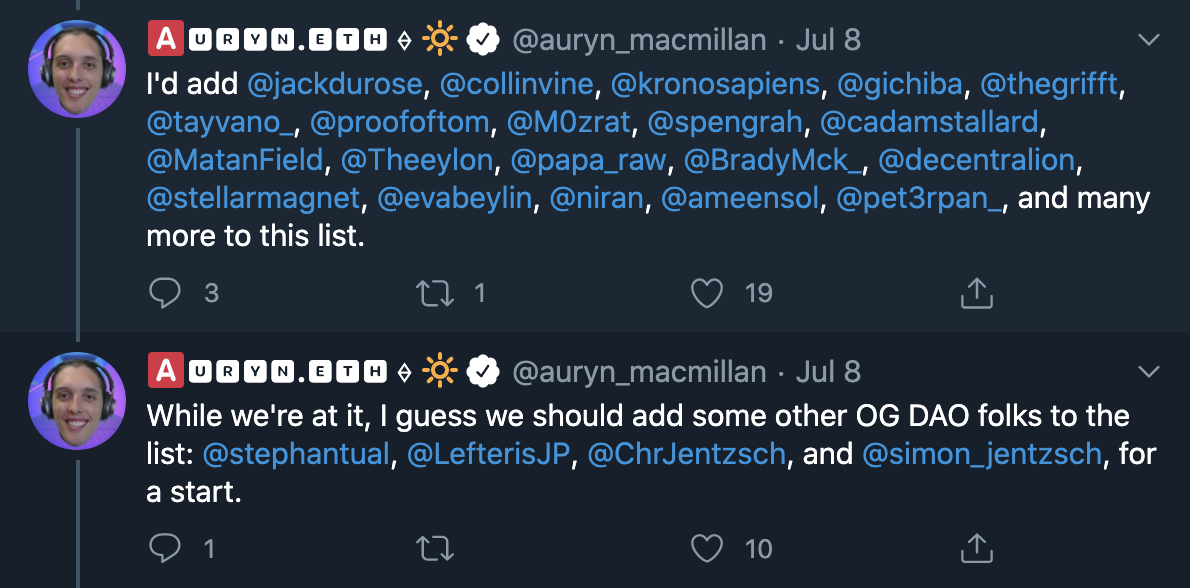
Task: Retweet the first tweet
Action: pos(433,292)
